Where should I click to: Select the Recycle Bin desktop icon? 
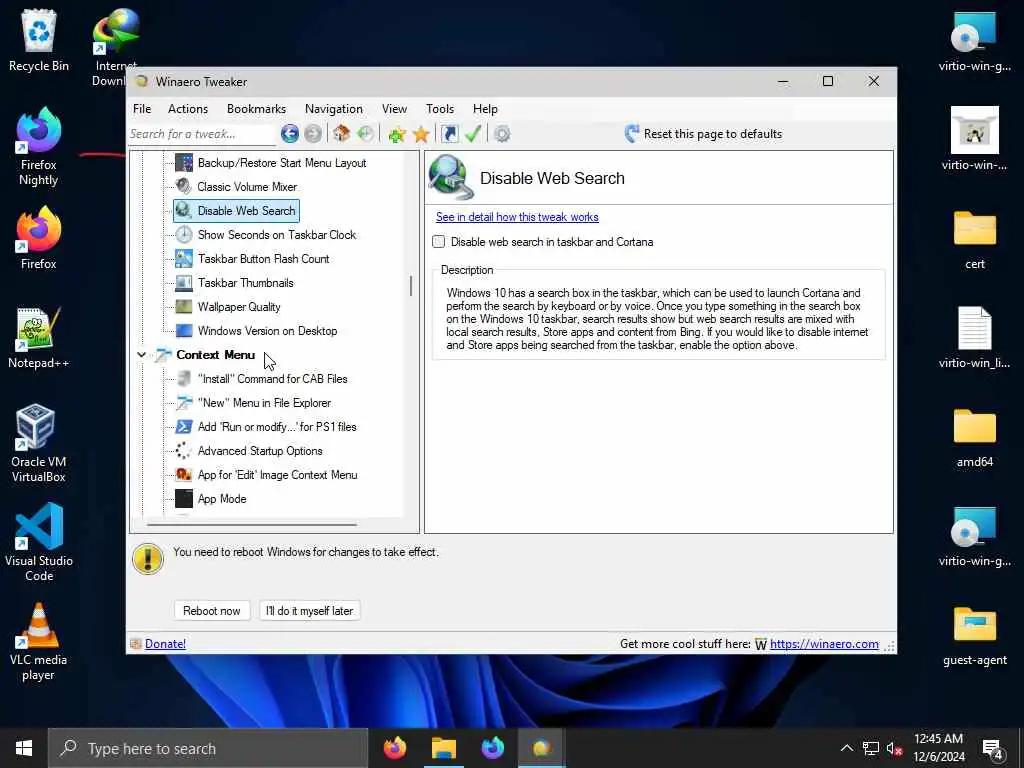coord(39,40)
